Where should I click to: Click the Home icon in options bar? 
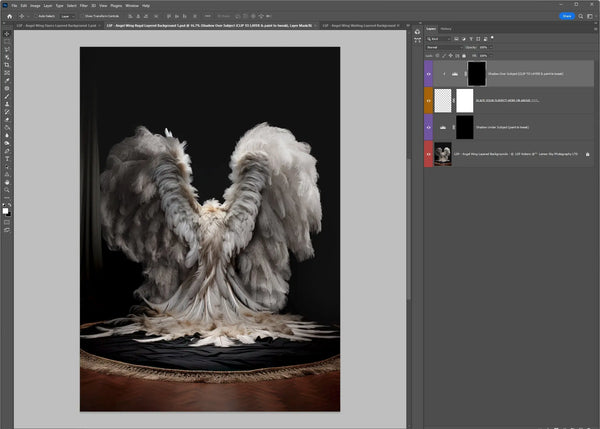[8, 17]
